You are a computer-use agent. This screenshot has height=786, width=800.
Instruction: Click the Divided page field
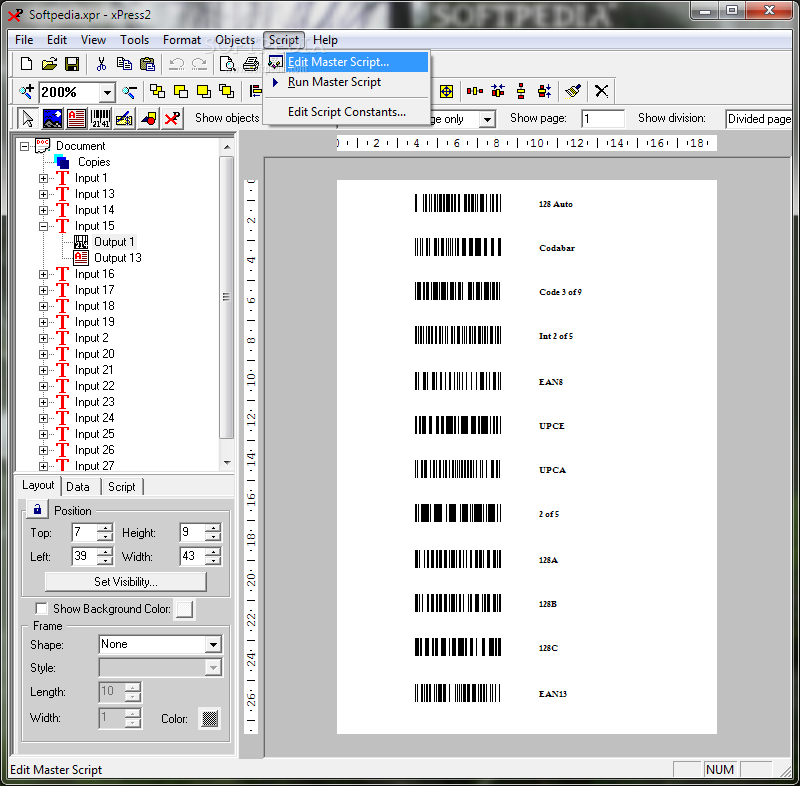coord(759,119)
